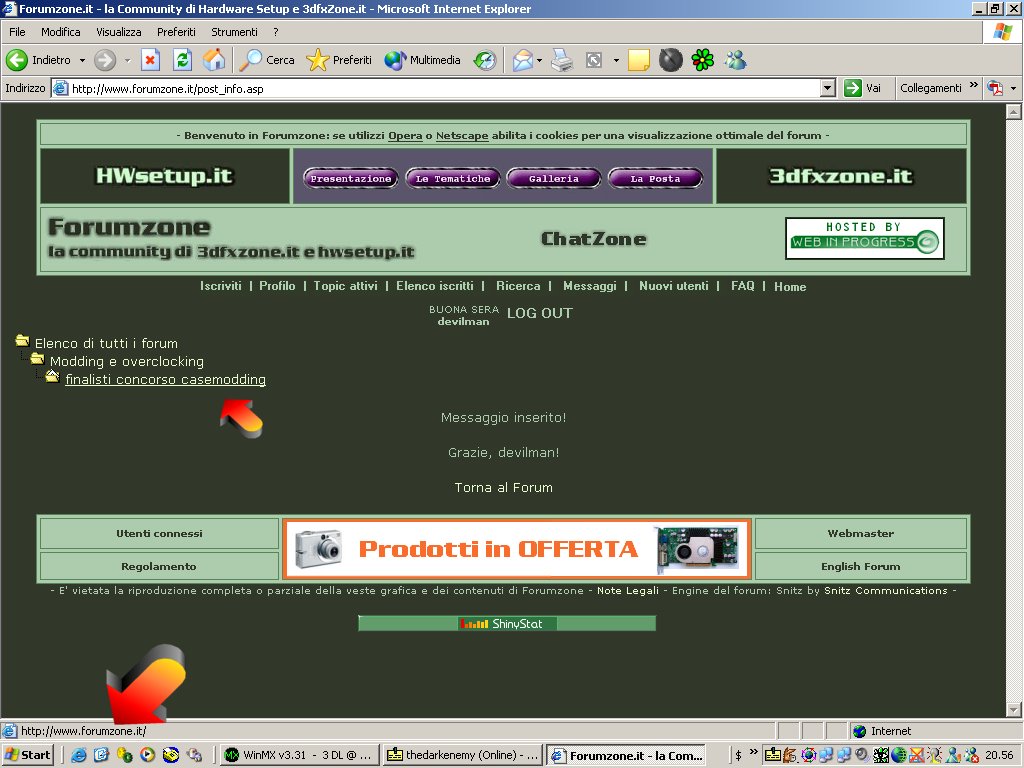Screen dimensions: 1024x768
Task: Click the Indietro back arrow icon
Action: pyautogui.click(x=17, y=60)
